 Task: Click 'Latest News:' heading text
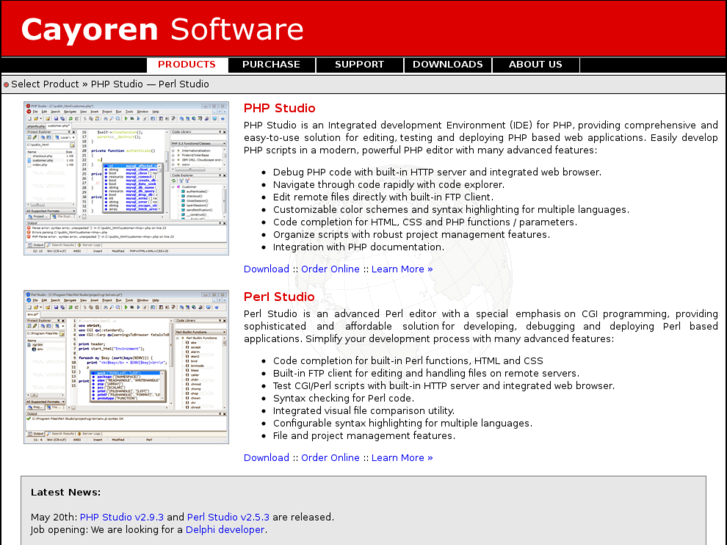pos(66,493)
